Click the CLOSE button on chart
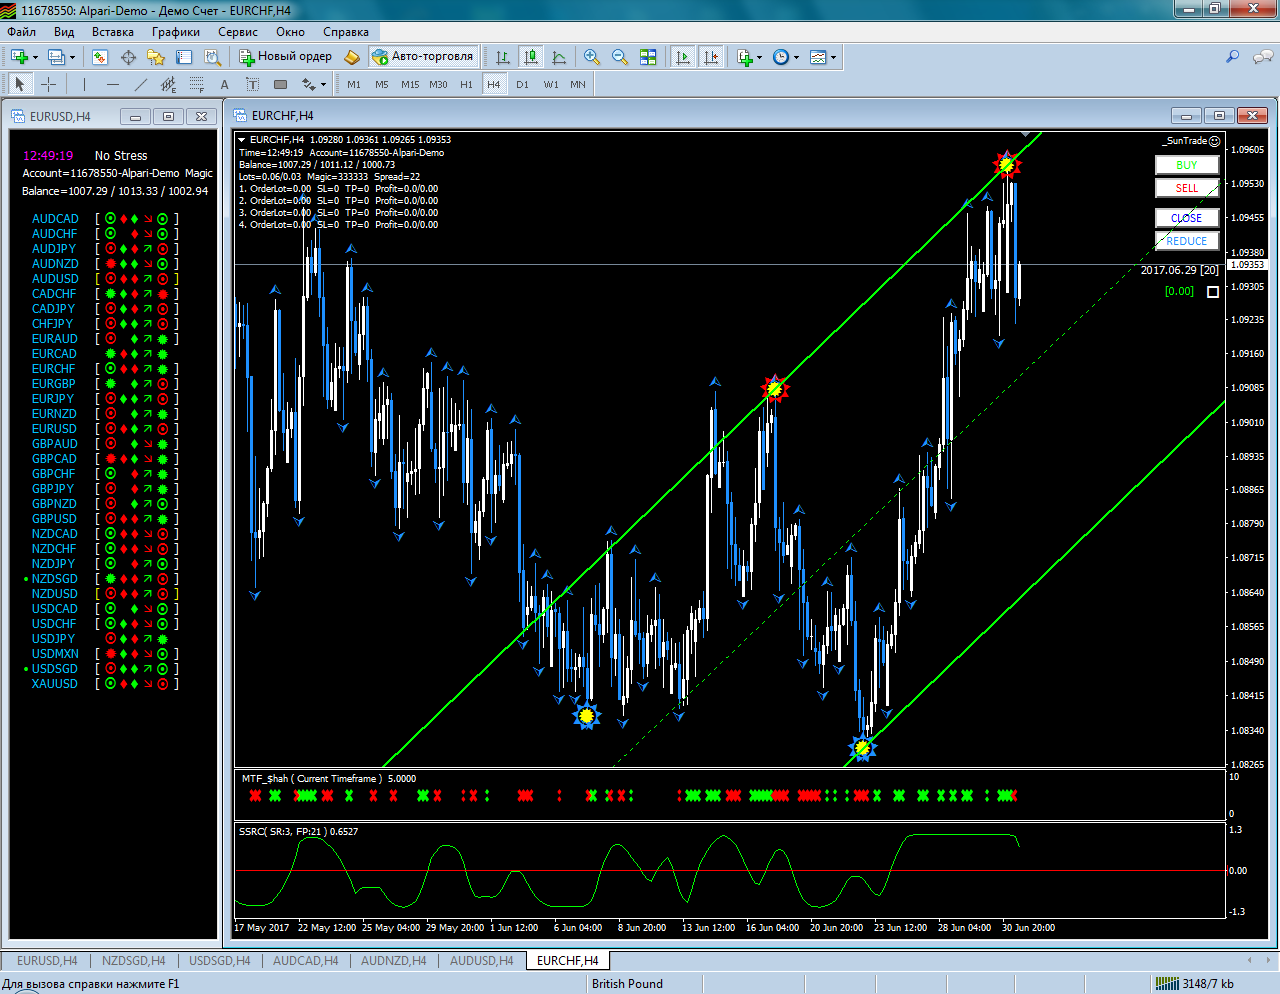The image size is (1280, 994). [1187, 218]
